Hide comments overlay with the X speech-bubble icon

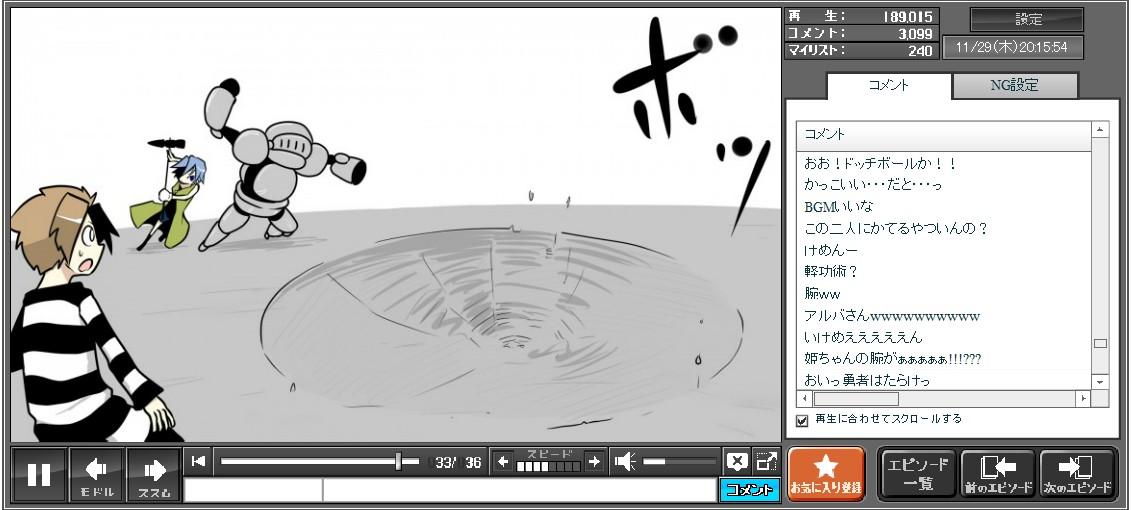[x=737, y=461]
